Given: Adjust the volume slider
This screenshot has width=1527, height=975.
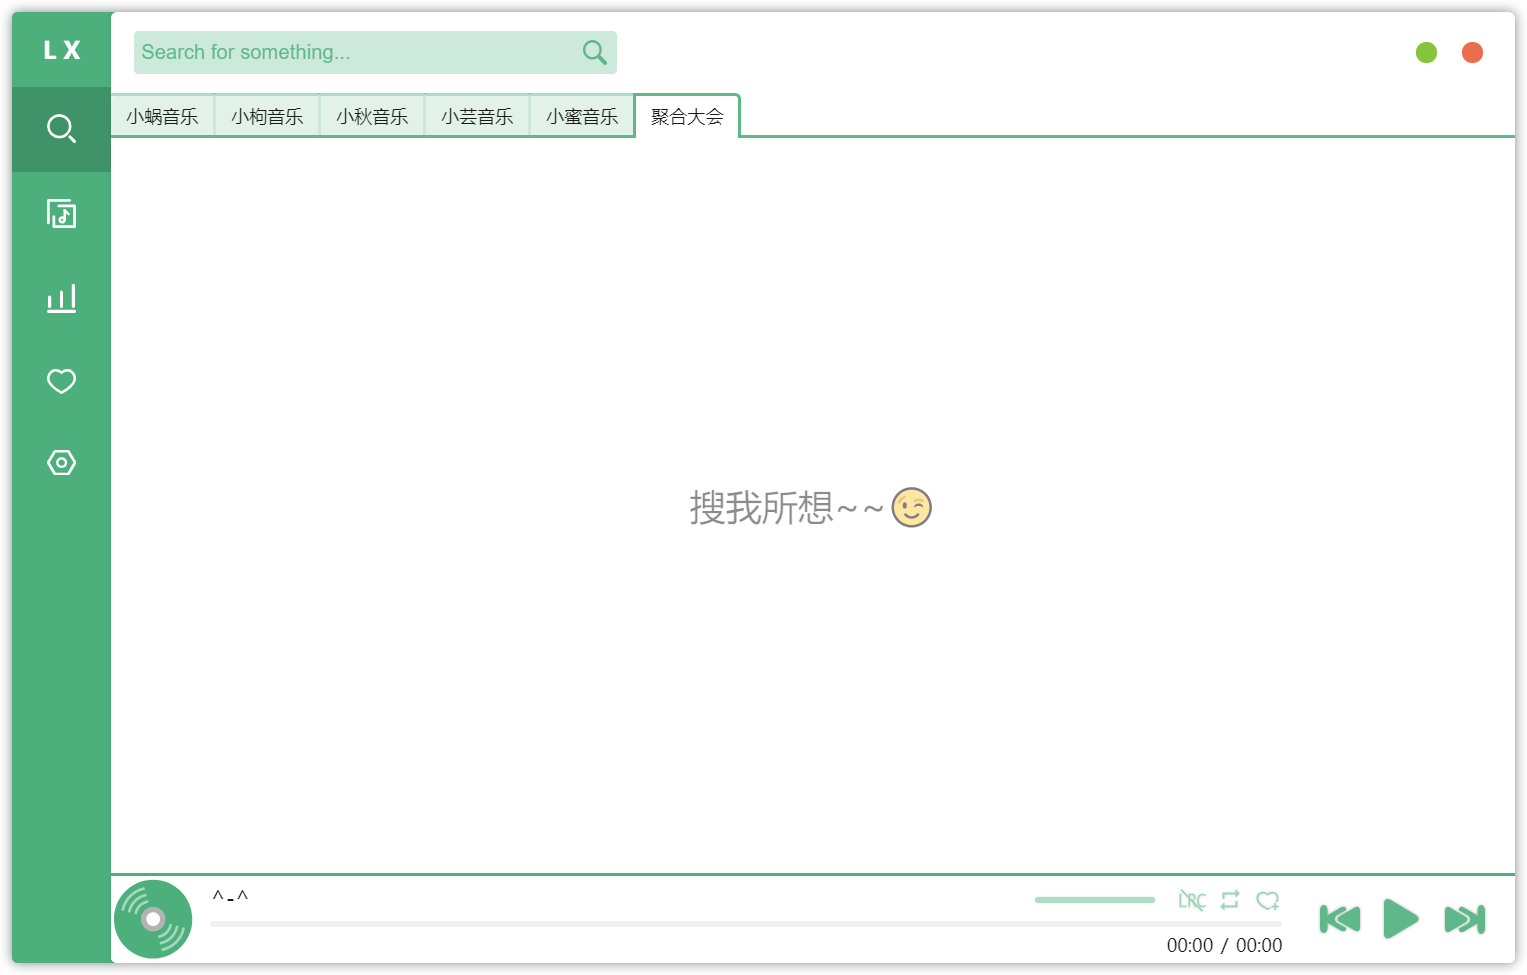Looking at the screenshot, I should click(x=1094, y=900).
